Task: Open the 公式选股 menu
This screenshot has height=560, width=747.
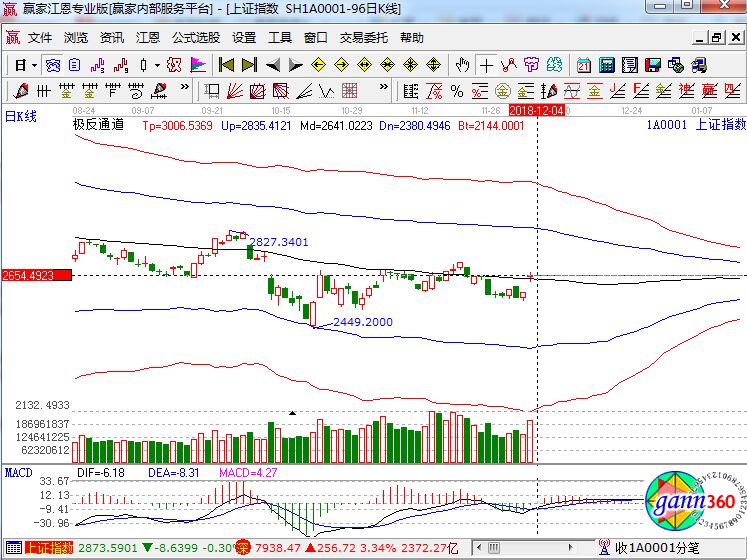Action: pyautogui.click(x=195, y=38)
